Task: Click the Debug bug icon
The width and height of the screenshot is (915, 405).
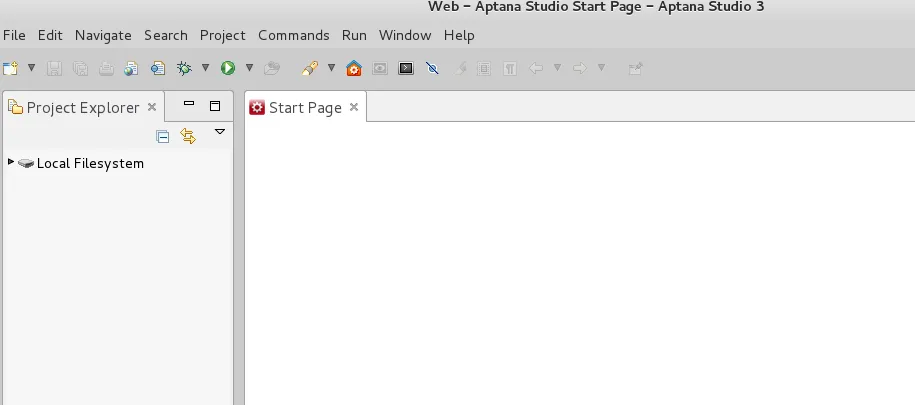Action: tap(184, 68)
